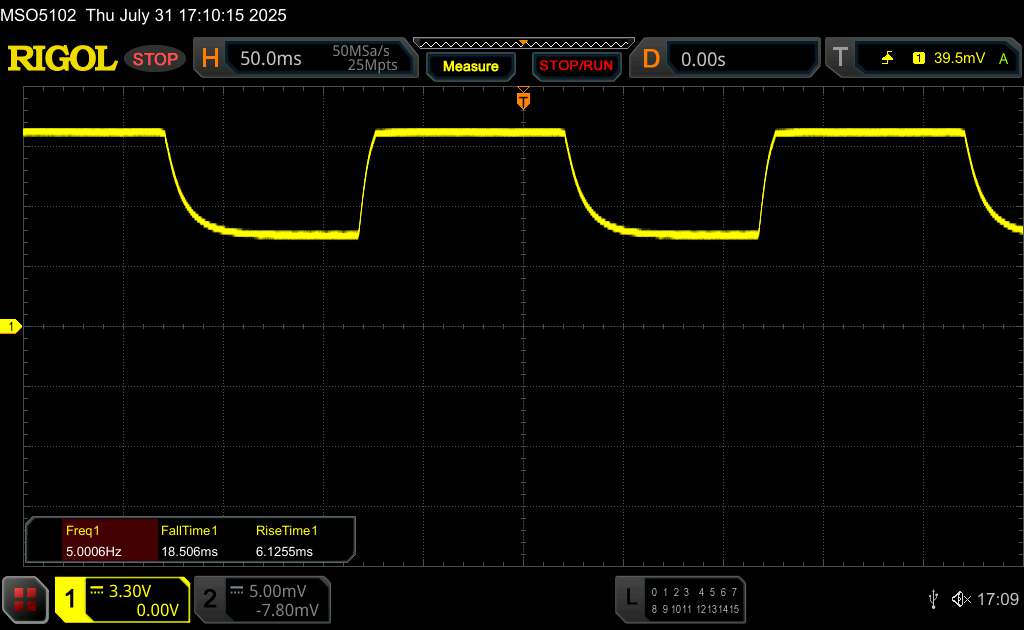1024x630 pixels.
Task: Open the delay 0.00s setting
Action: (x=703, y=59)
